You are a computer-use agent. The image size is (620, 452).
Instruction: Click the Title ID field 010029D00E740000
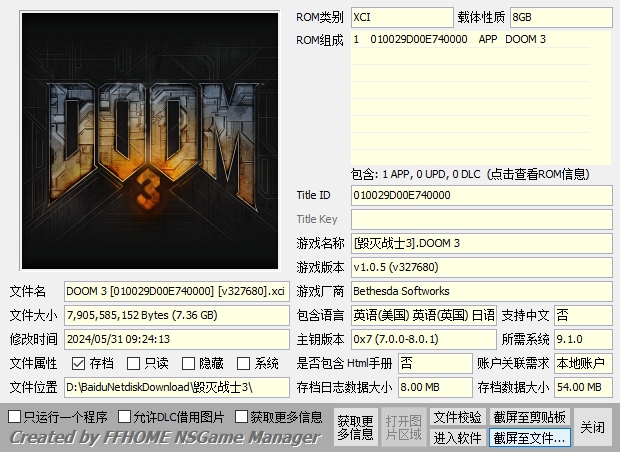(x=481, y=195)
